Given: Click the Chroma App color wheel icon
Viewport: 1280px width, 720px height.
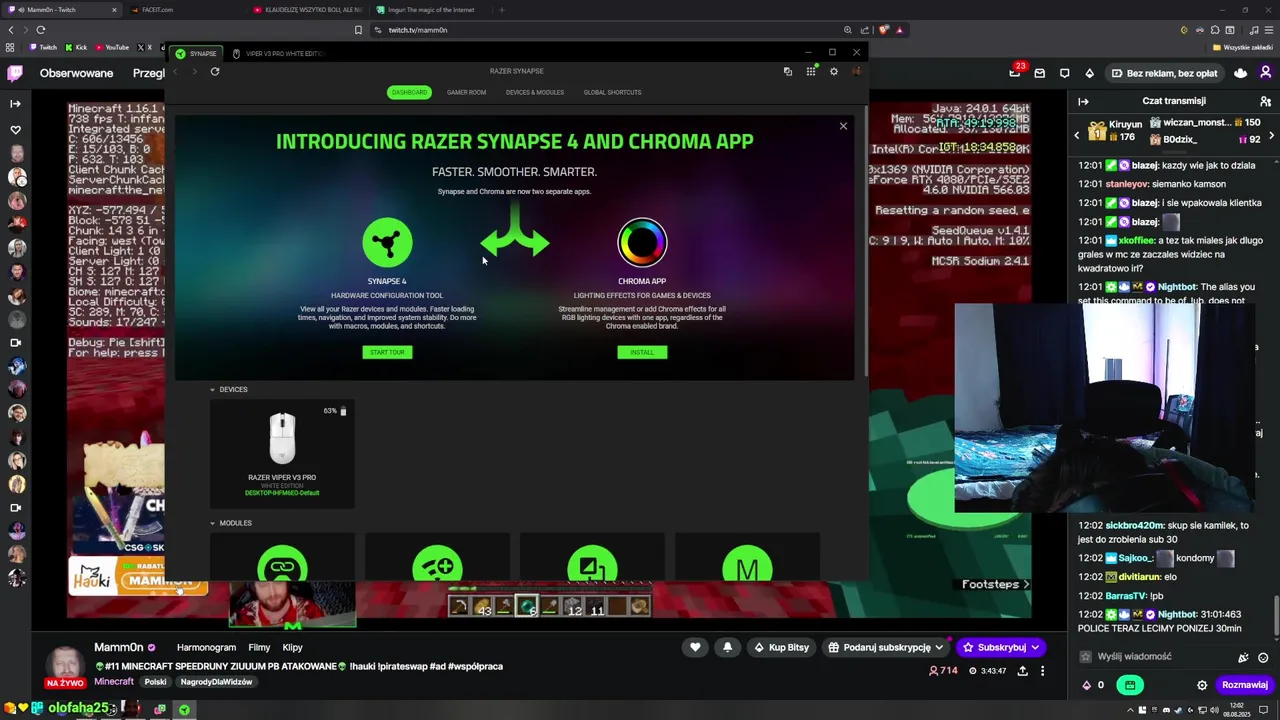Looking at the screenshot, I should (x=642, y=243).
